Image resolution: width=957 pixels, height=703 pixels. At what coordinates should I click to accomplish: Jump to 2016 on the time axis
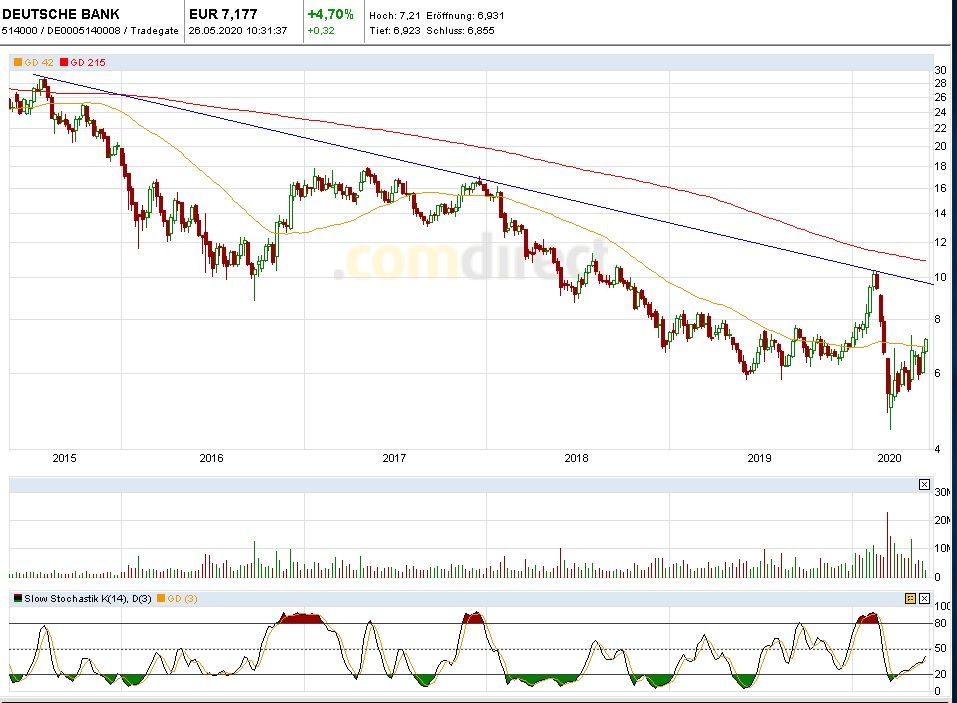coord(211,458)
